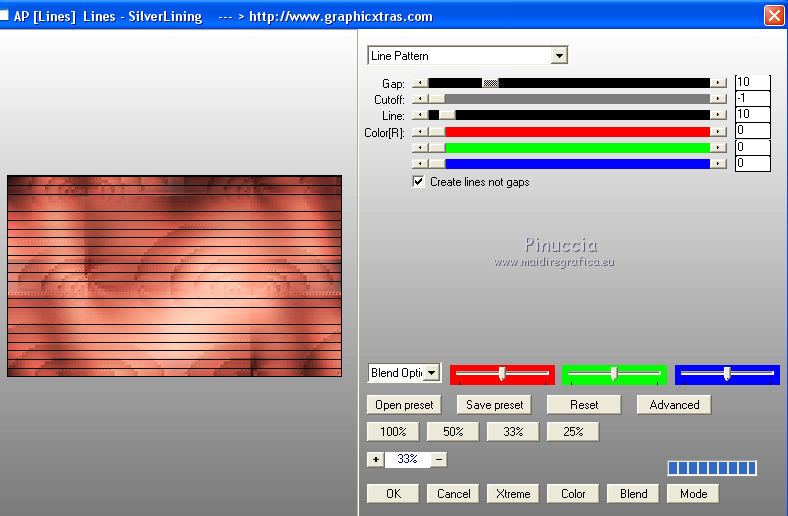Click the Line slider track

click(x=569, y=115)
